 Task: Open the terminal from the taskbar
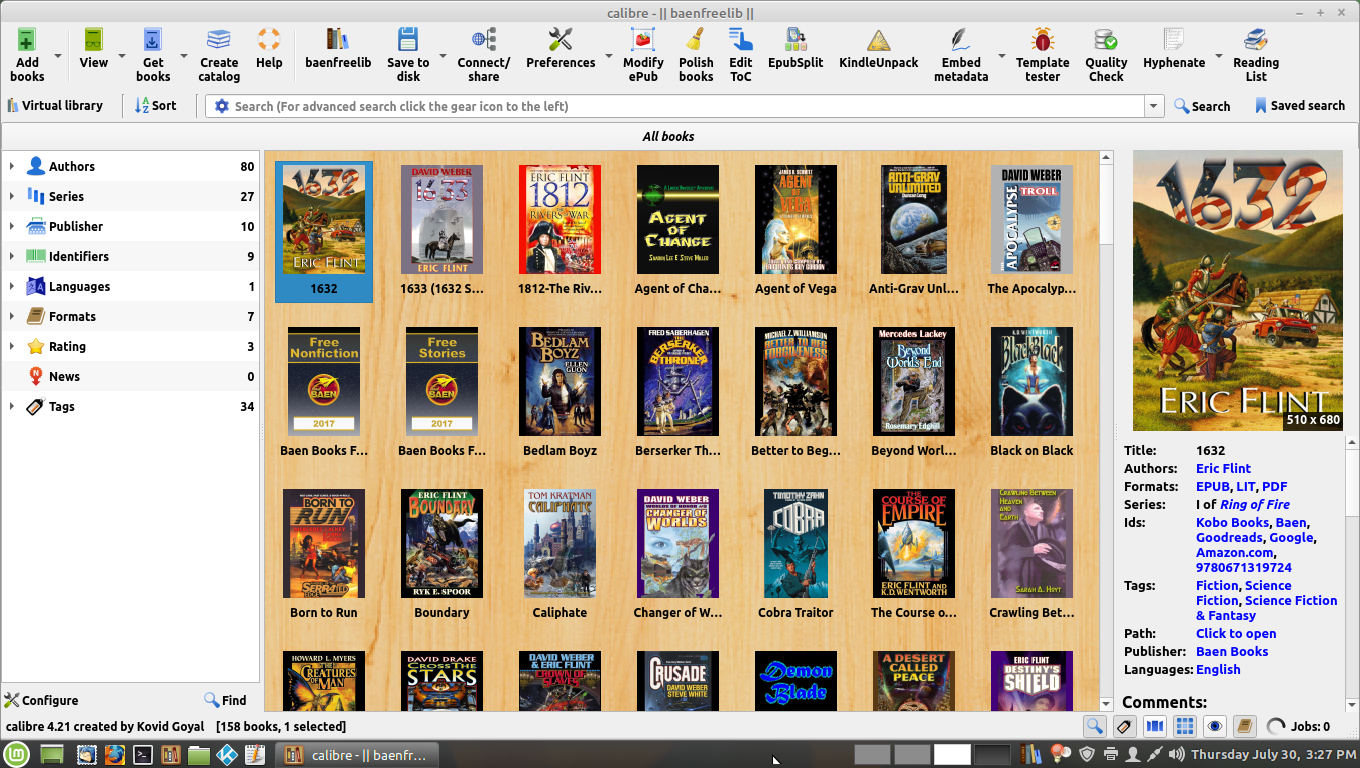143,754
